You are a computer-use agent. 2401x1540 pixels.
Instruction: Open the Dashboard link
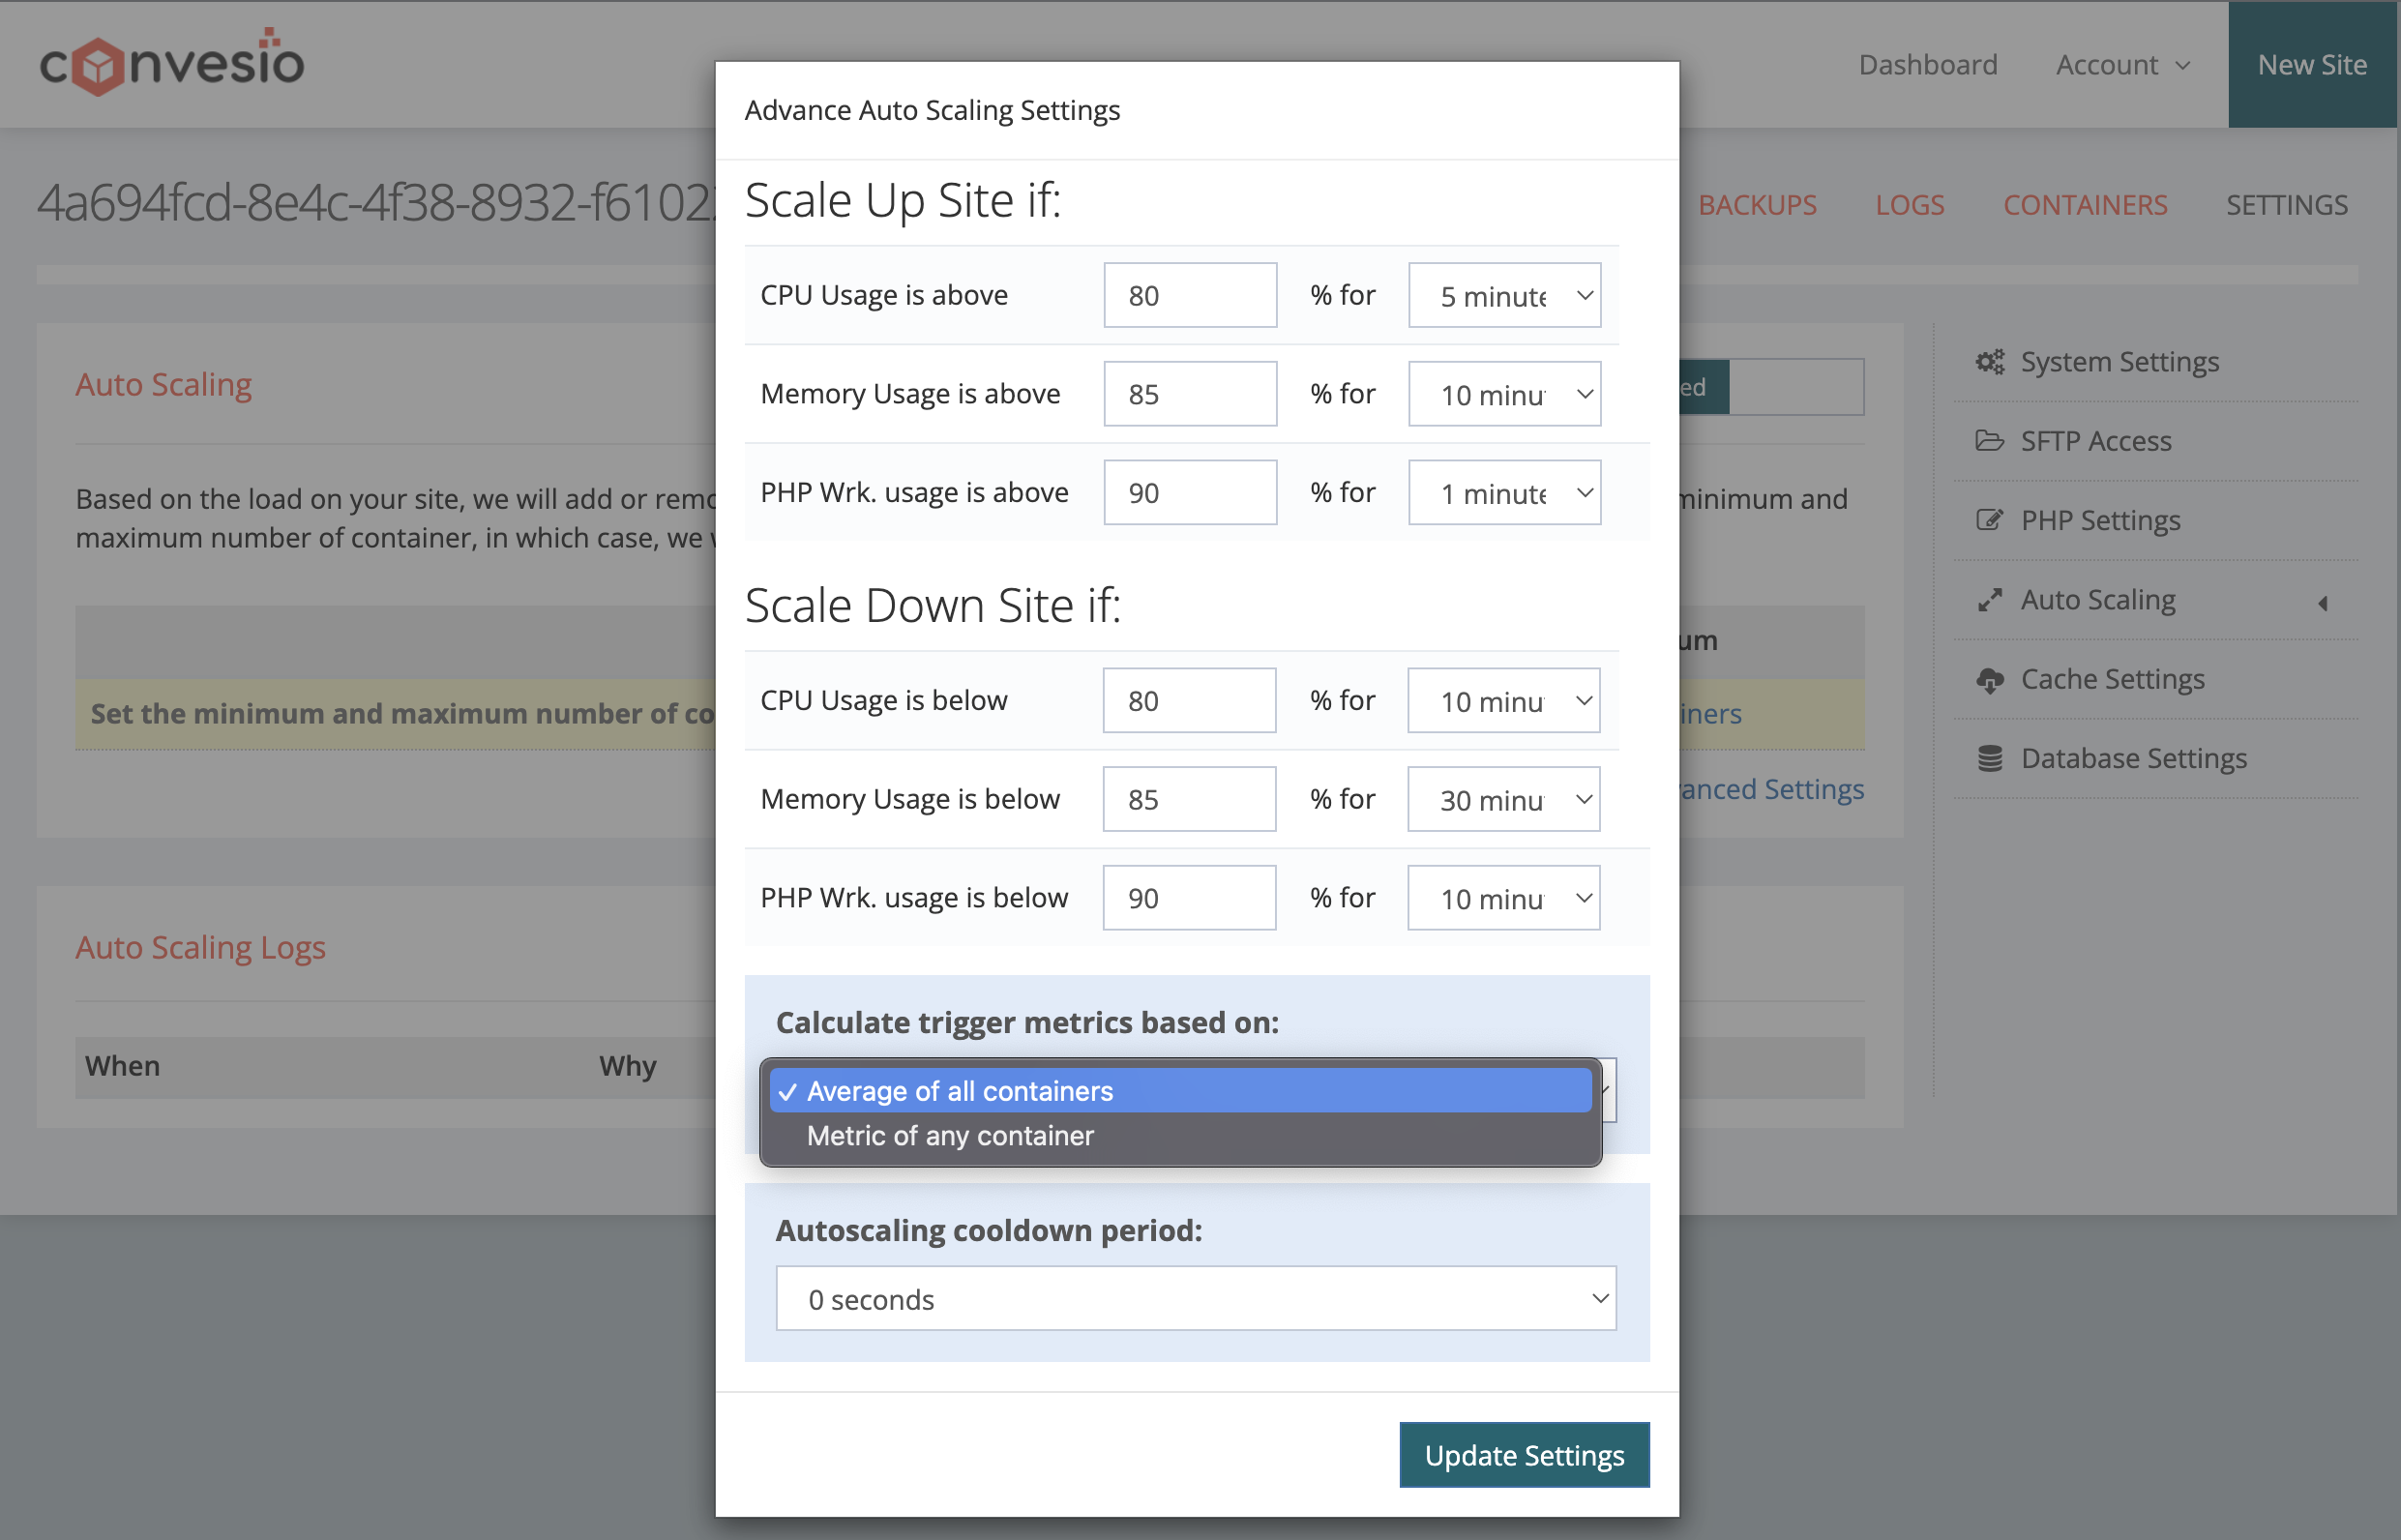[1927, 65]
